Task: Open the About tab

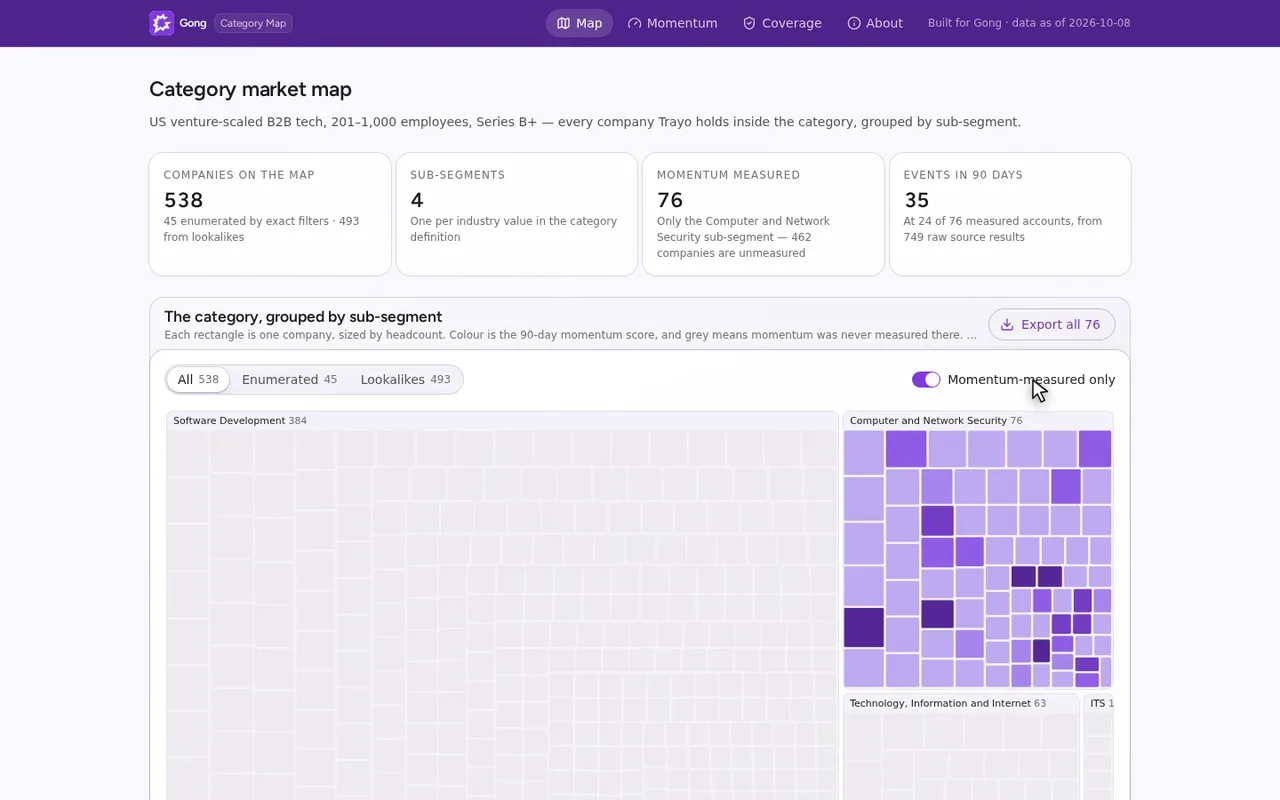Action: click(x=875, y=23)
